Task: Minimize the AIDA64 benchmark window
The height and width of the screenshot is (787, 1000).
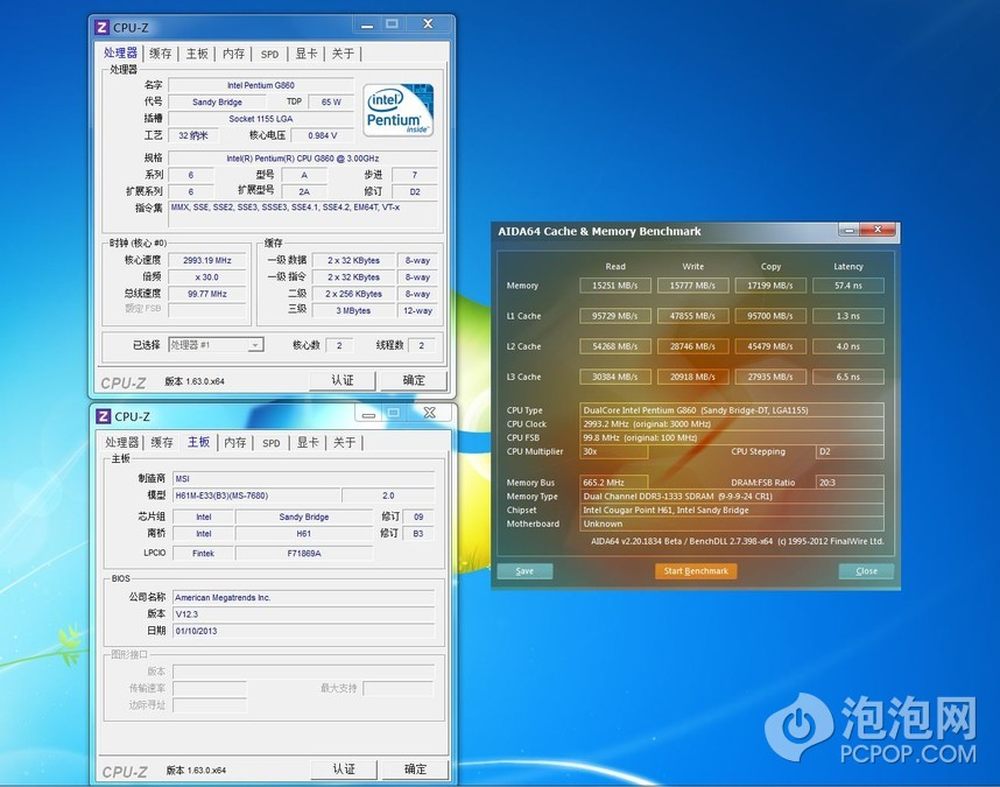Action: 848,230
